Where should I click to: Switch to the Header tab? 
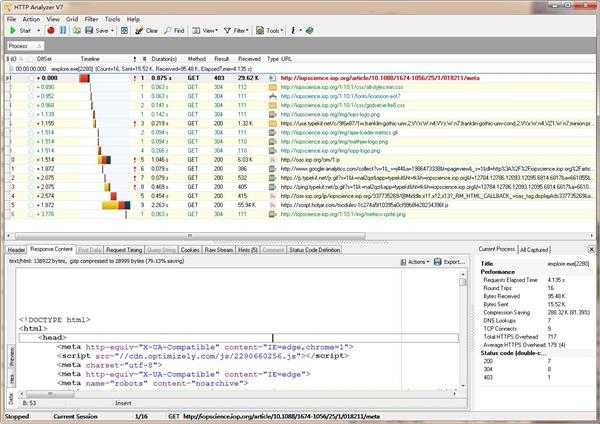coord(16,250)
